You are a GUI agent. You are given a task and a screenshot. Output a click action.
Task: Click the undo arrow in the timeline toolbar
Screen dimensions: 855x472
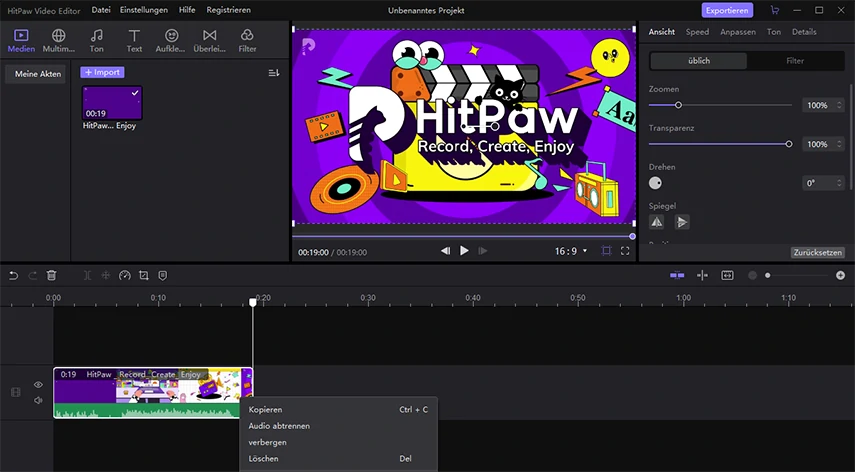(x=14, y=276)
